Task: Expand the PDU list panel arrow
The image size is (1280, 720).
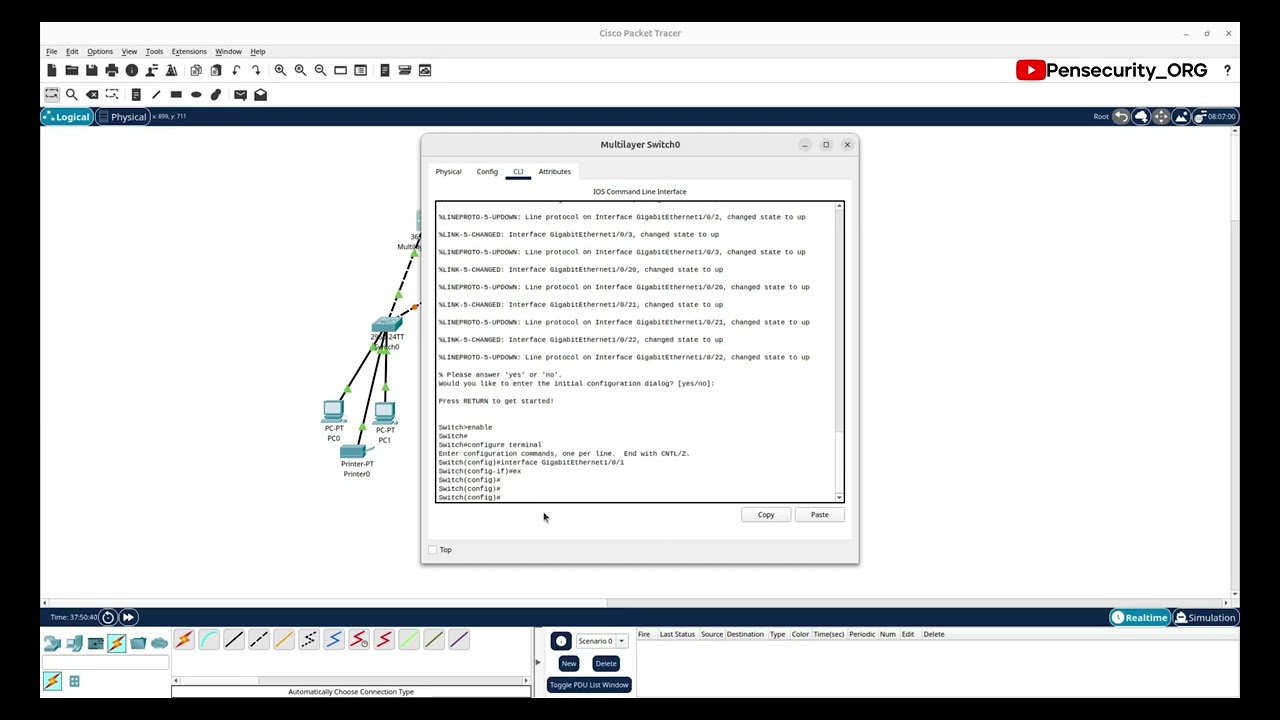Action: (x=537, y=662)
